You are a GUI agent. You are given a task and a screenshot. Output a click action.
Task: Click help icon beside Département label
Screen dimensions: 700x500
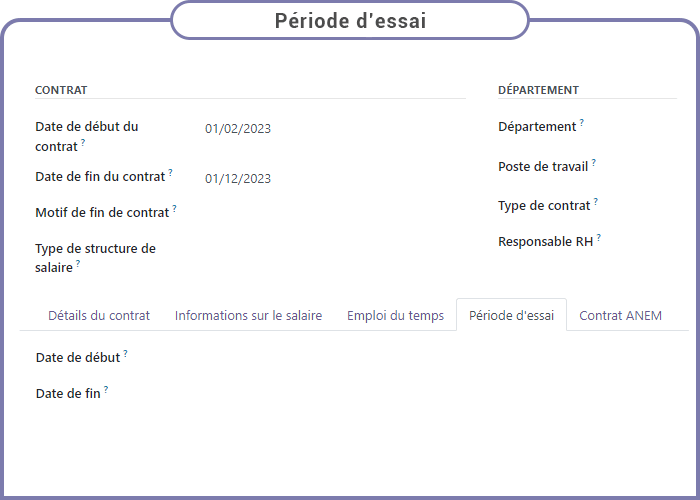point(582,122)
